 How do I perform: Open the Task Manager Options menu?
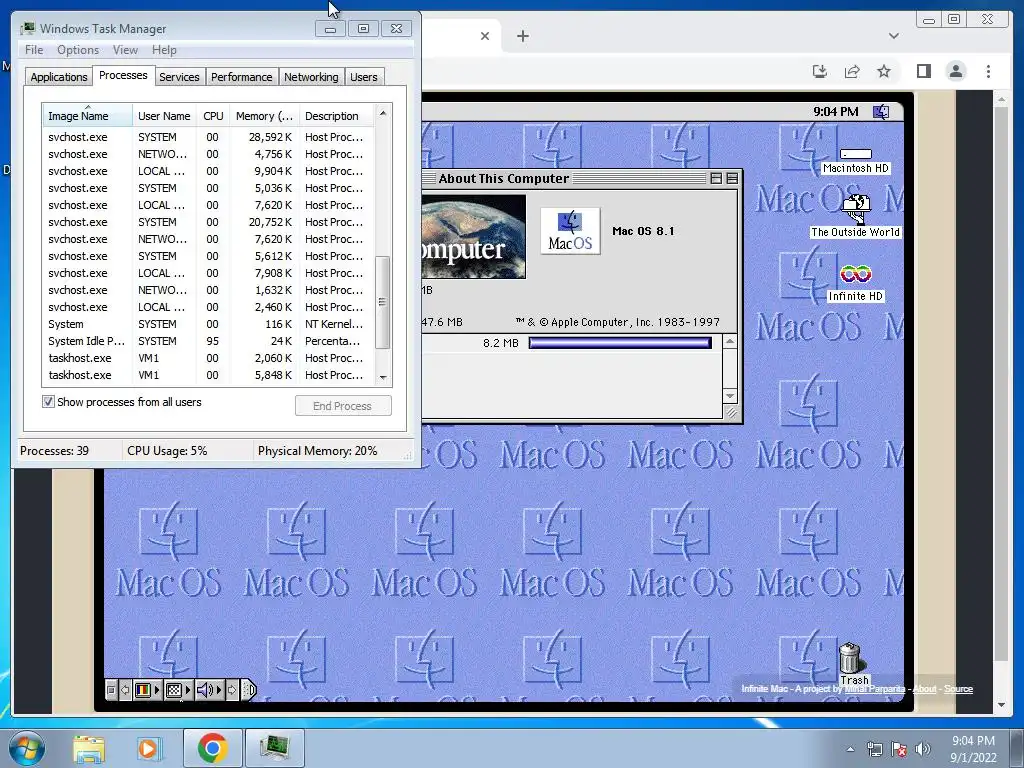pyautogui.click(x=78, y=50)
